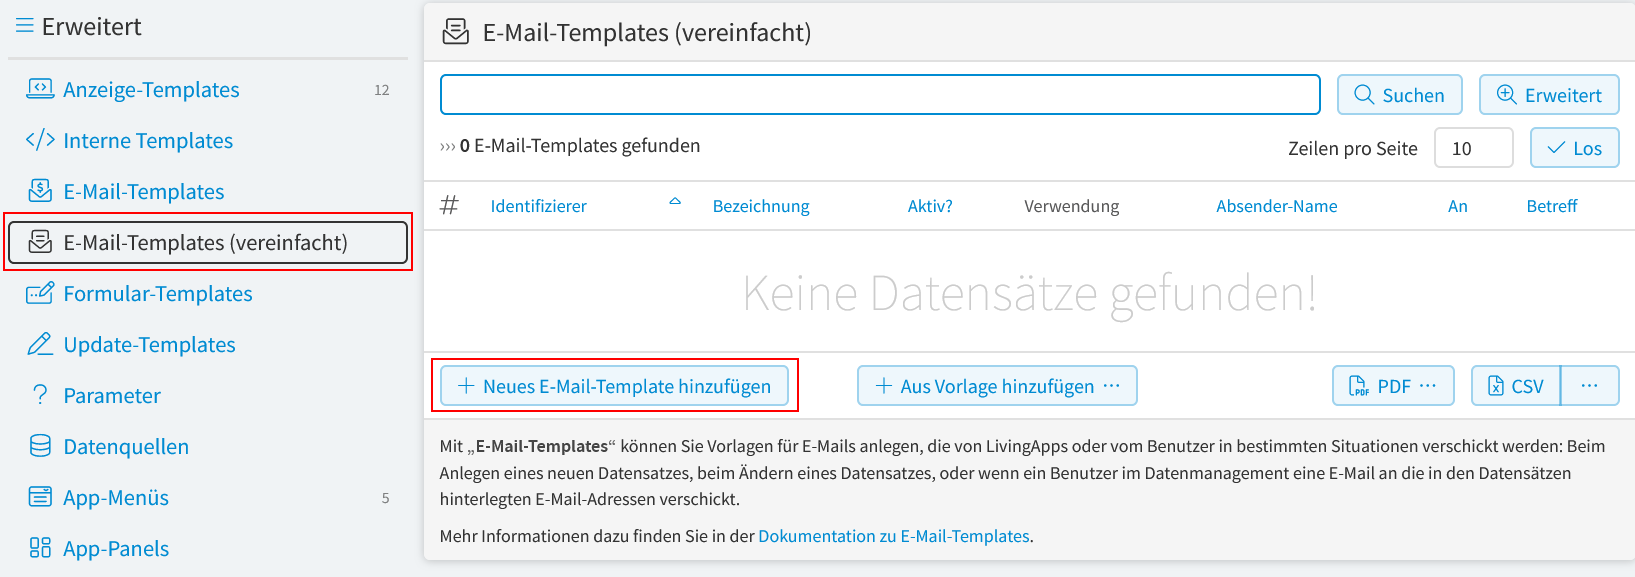Click the Los button
Image resolution: width=1635 pixels, height=577 pixels.
(1575, 148)
